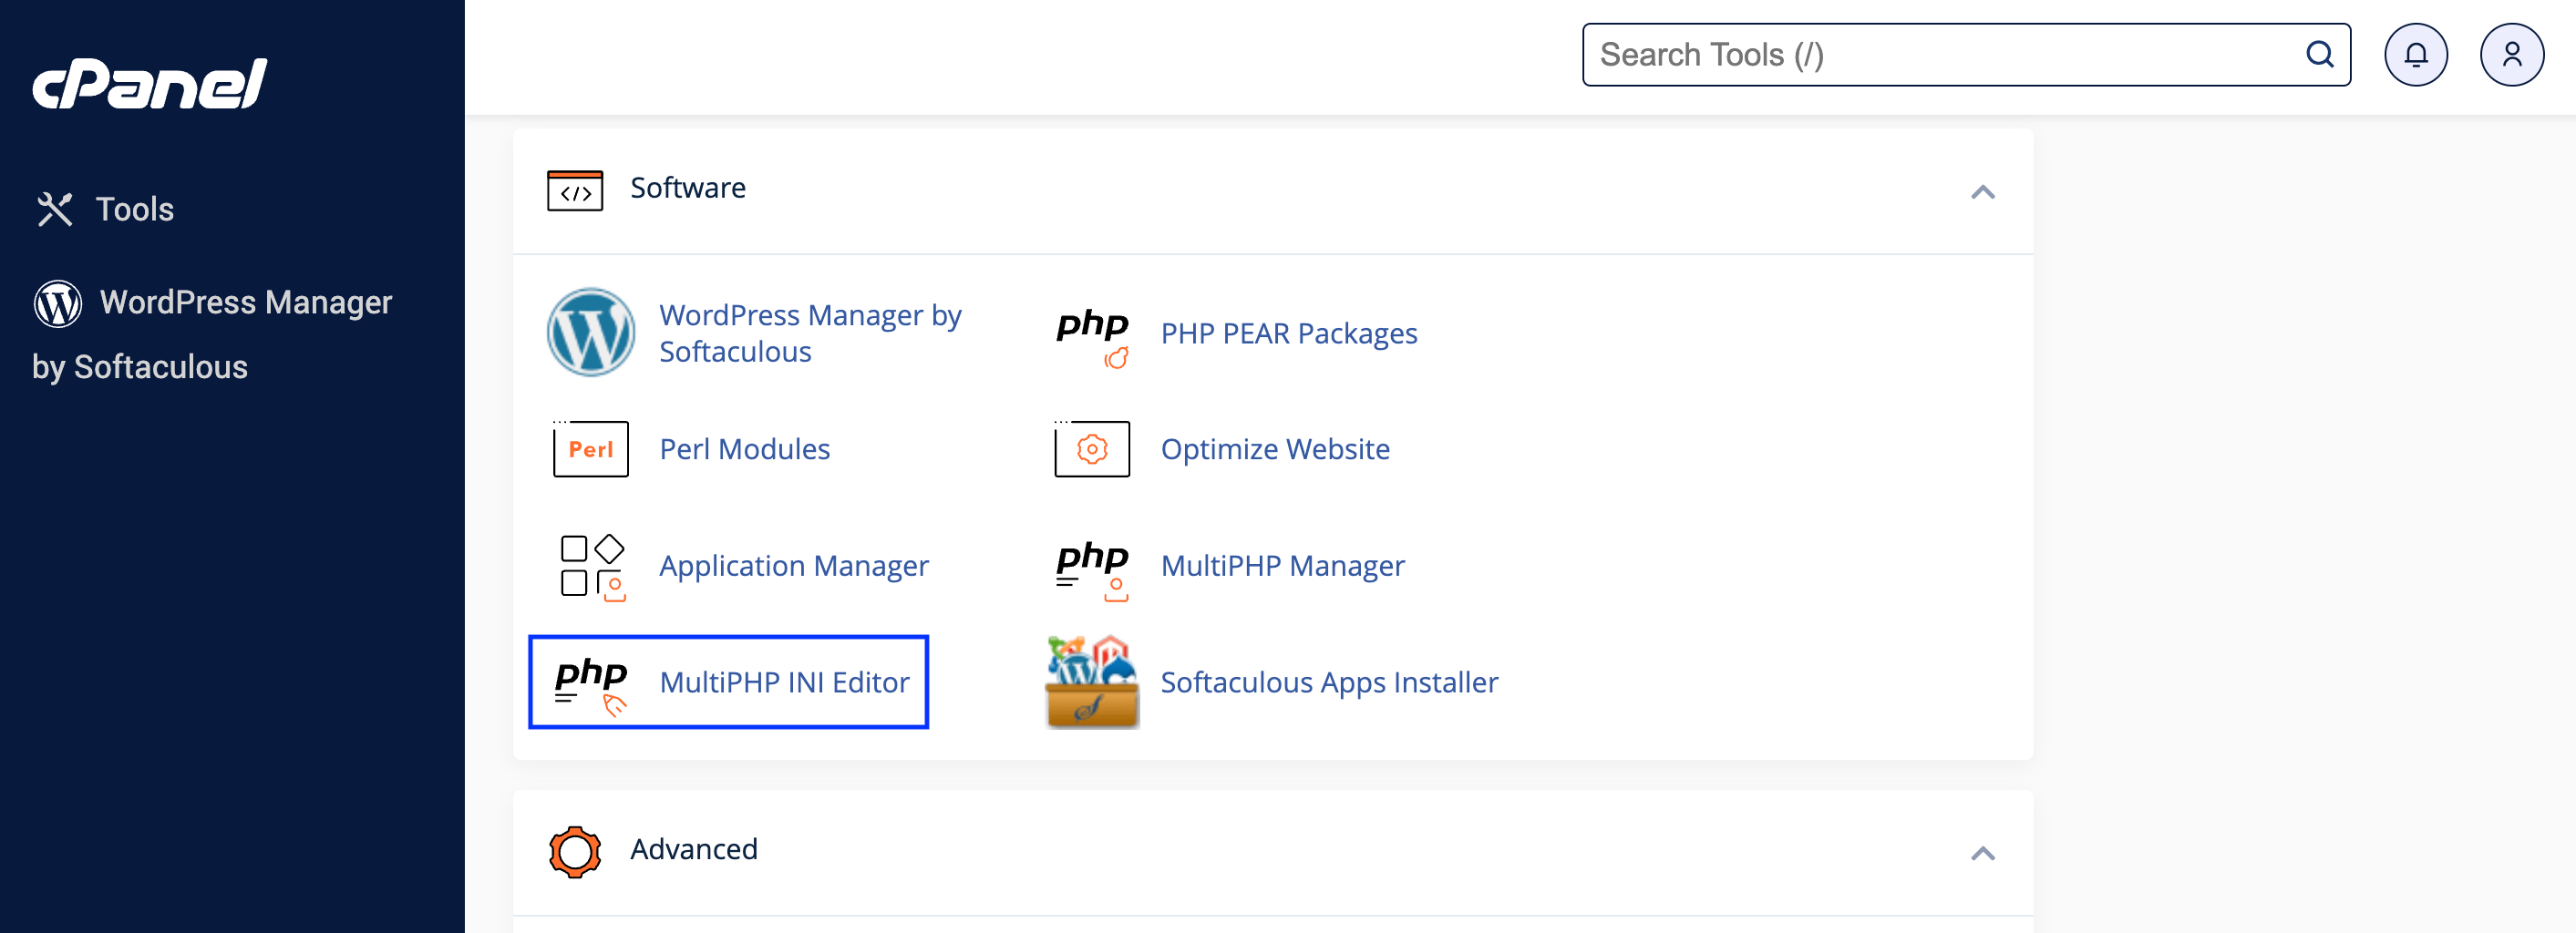Click the search magnifier icon
The height and width of the screenshot is (933, 2576).
(x=2320, y=54)
